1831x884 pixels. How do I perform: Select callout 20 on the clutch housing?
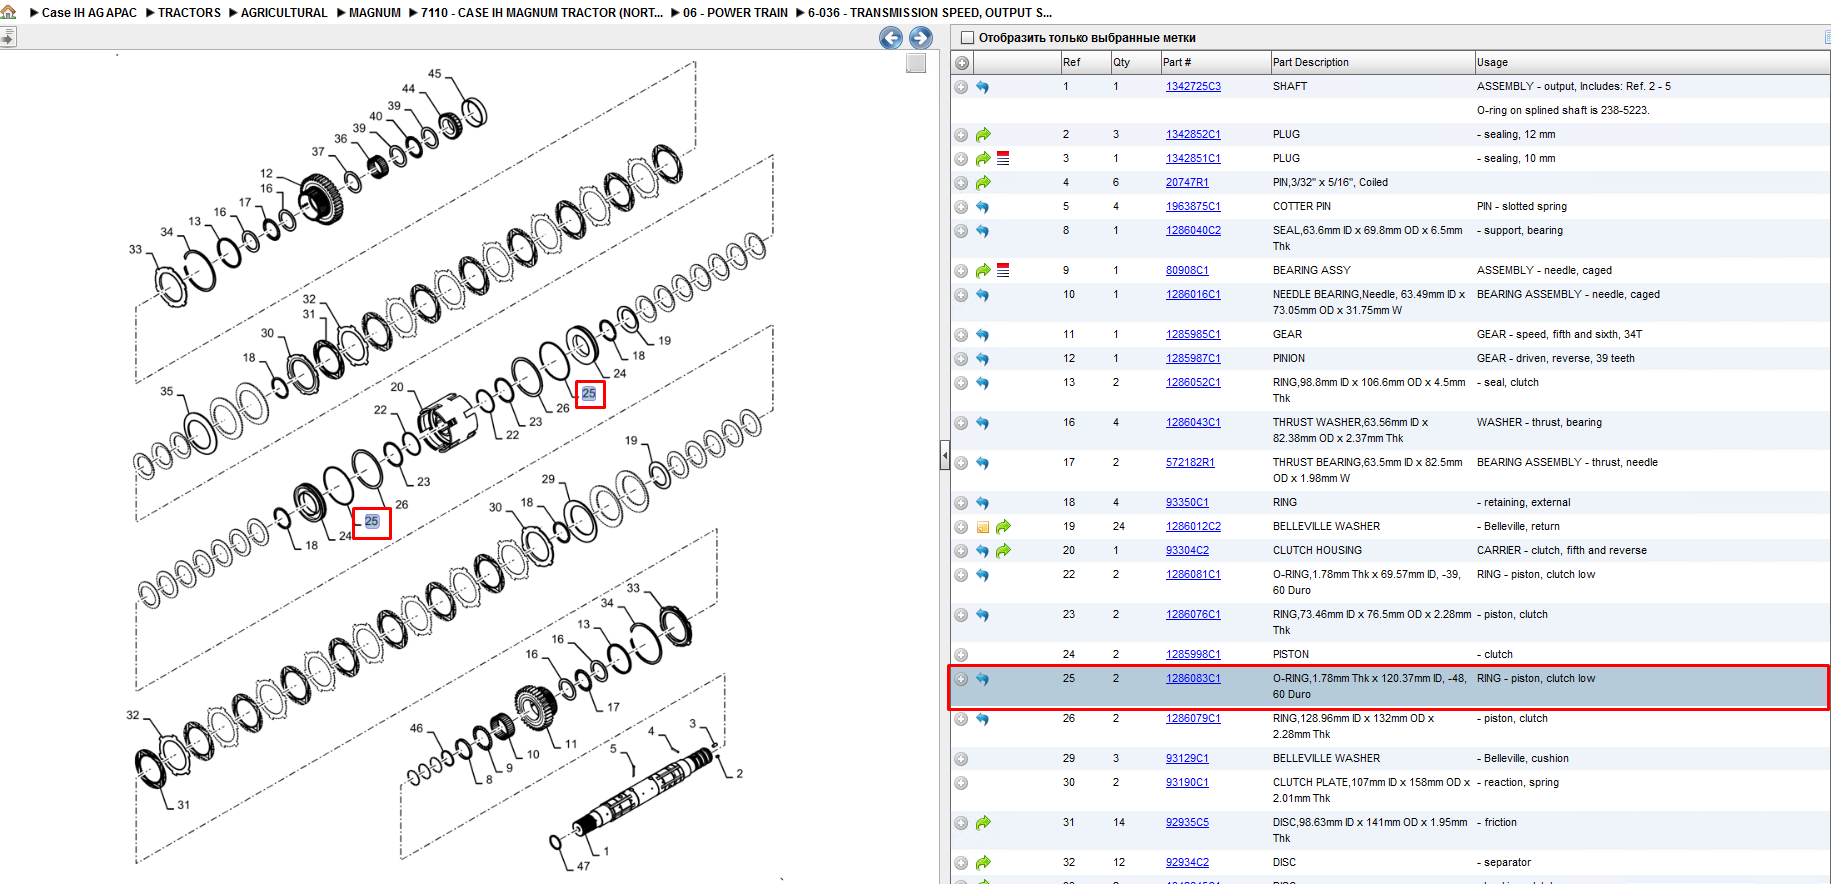tap(397, 387)
